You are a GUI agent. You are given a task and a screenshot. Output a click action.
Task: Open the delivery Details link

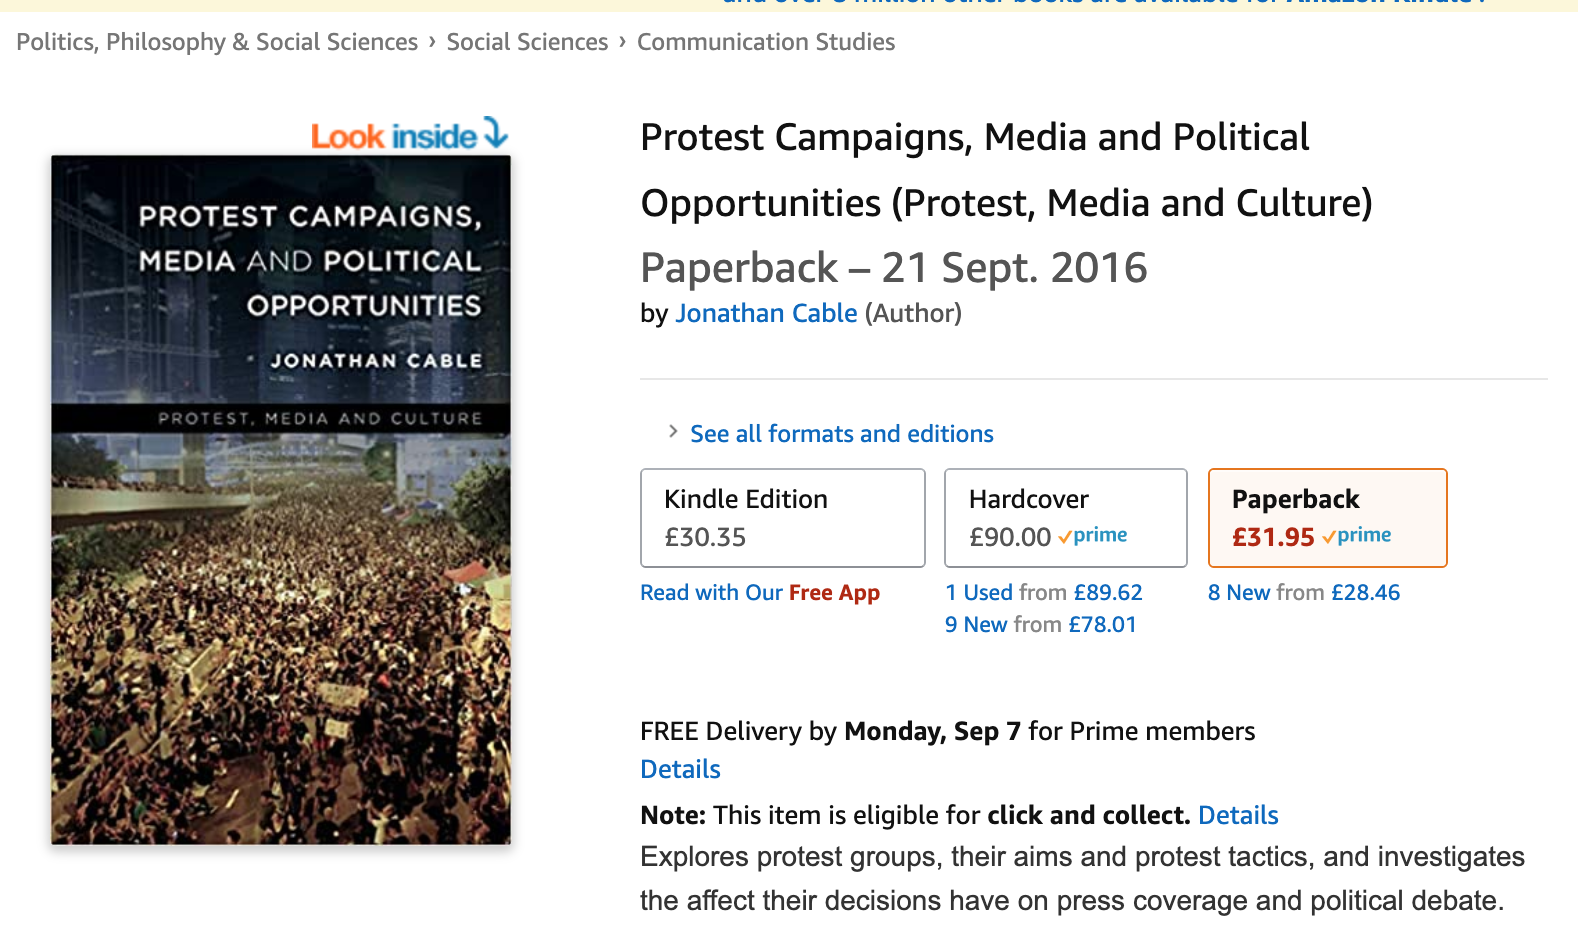pos(680,769)
